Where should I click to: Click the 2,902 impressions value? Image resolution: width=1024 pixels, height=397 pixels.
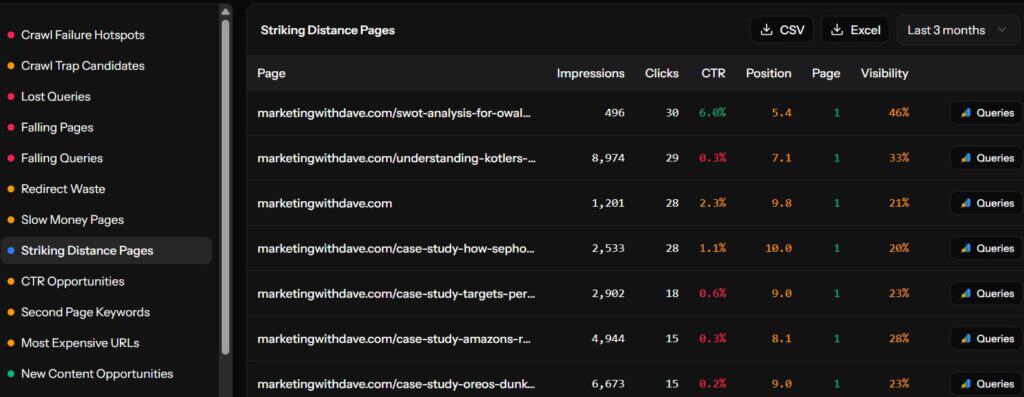(608, 293)
